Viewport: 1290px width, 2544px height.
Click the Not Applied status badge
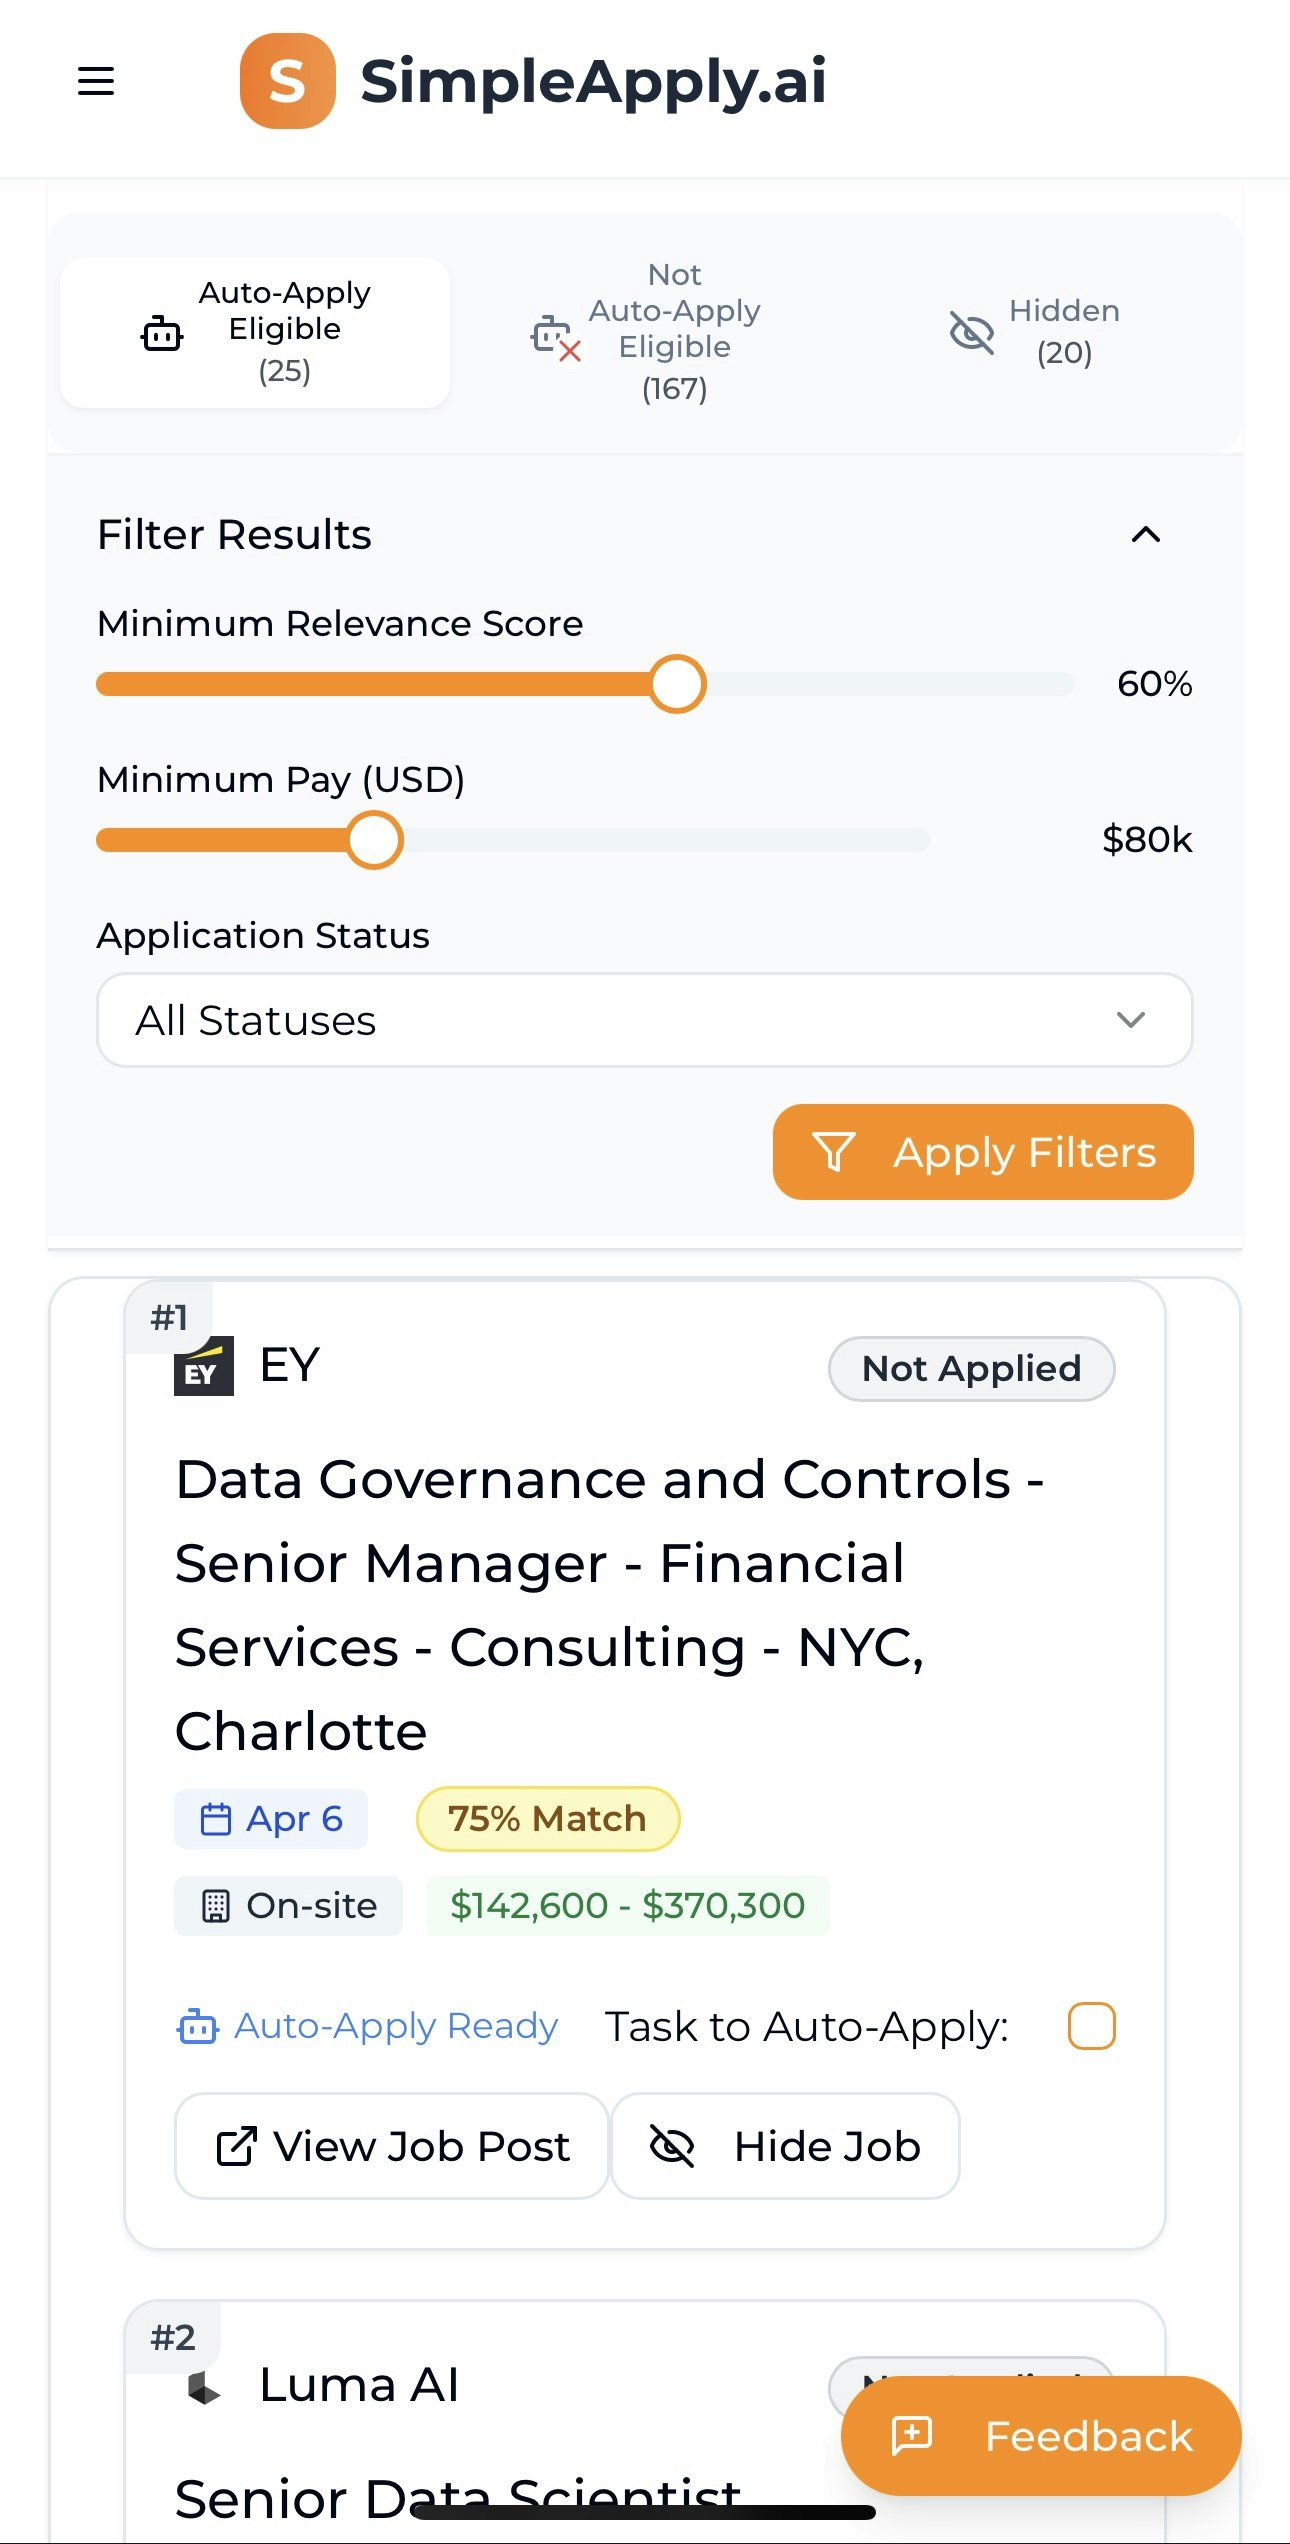click(971, 1368)
